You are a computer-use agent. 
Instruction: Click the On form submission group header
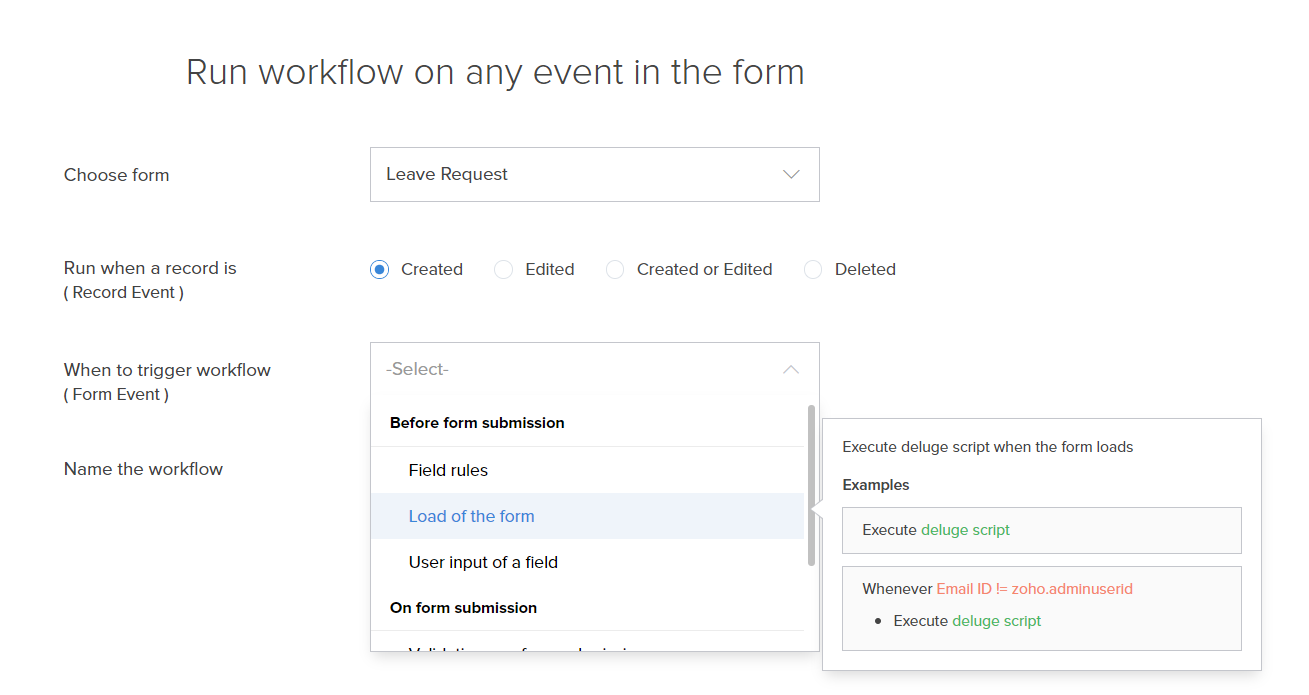coord(463,608)
